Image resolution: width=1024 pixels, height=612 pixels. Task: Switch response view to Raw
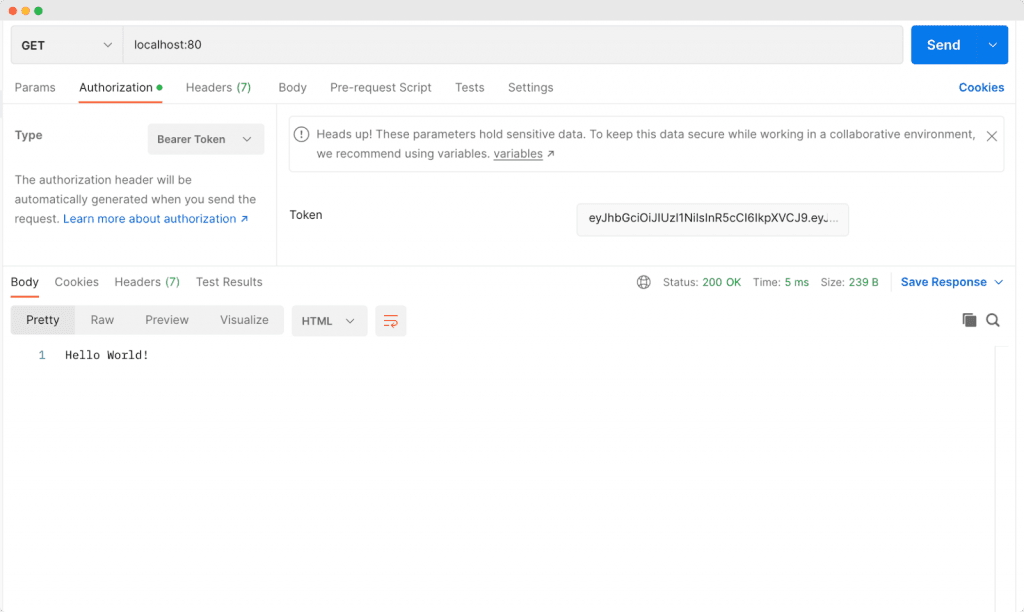tap(102, 320)
